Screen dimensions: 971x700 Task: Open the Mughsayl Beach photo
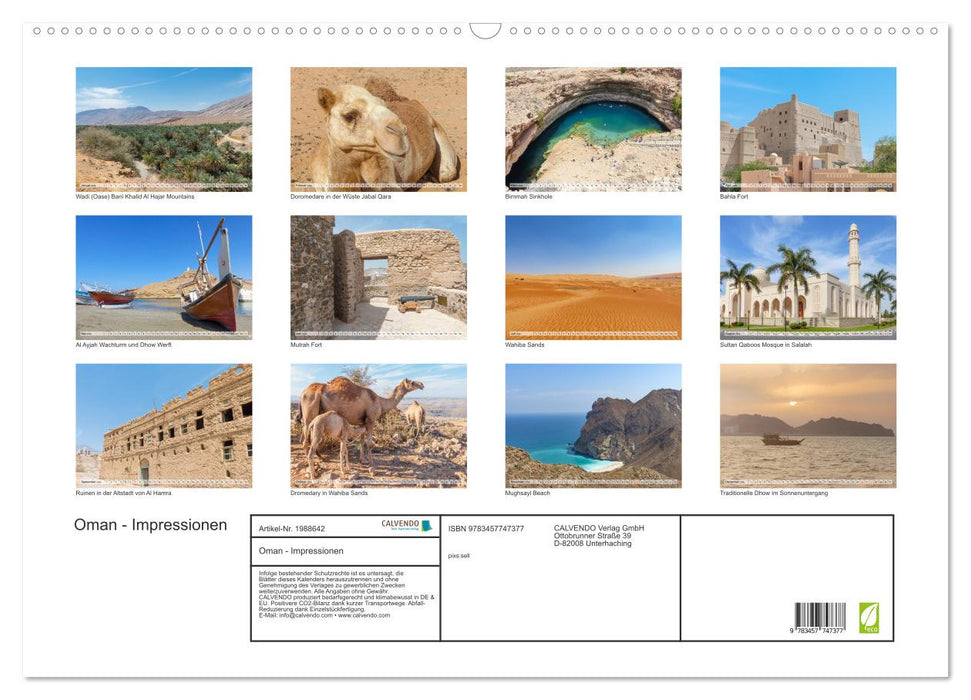(x=593, y=425)
